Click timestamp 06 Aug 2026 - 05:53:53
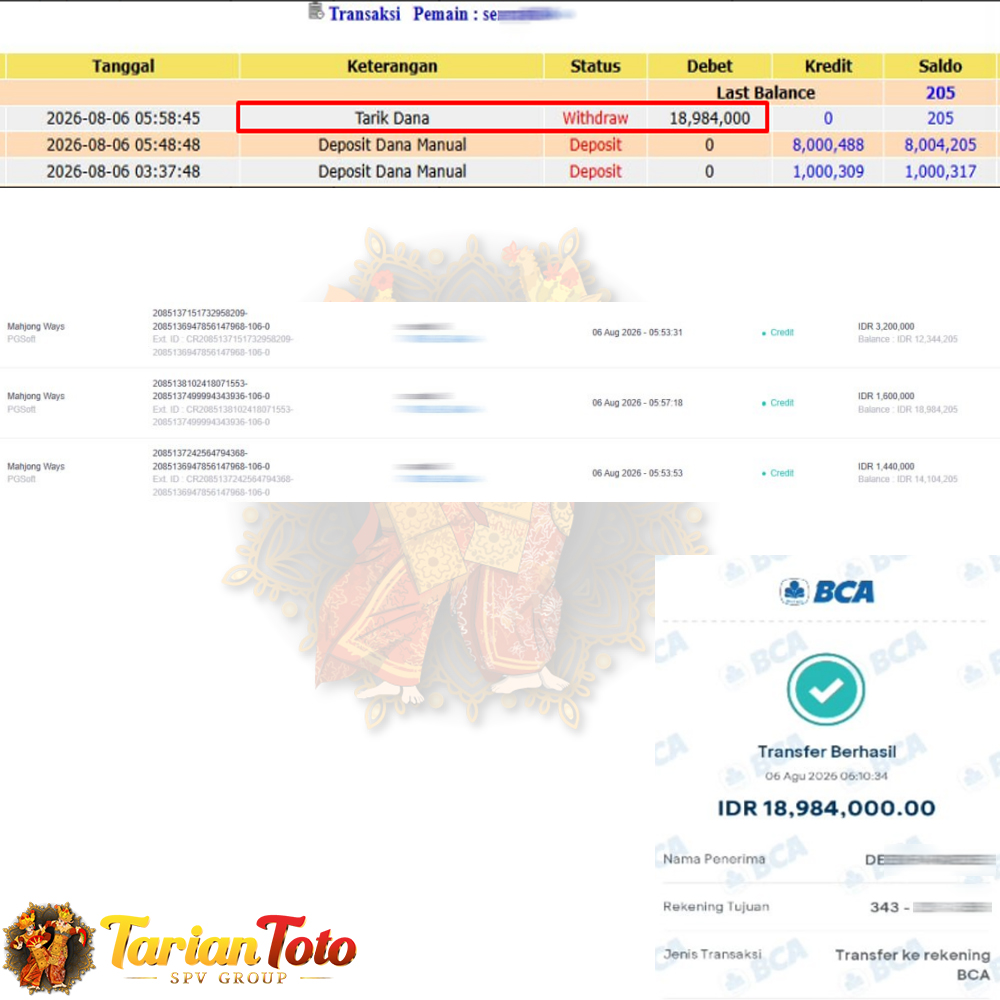The width and height of the screenshot is (1000, 1000). pos(637,473)
